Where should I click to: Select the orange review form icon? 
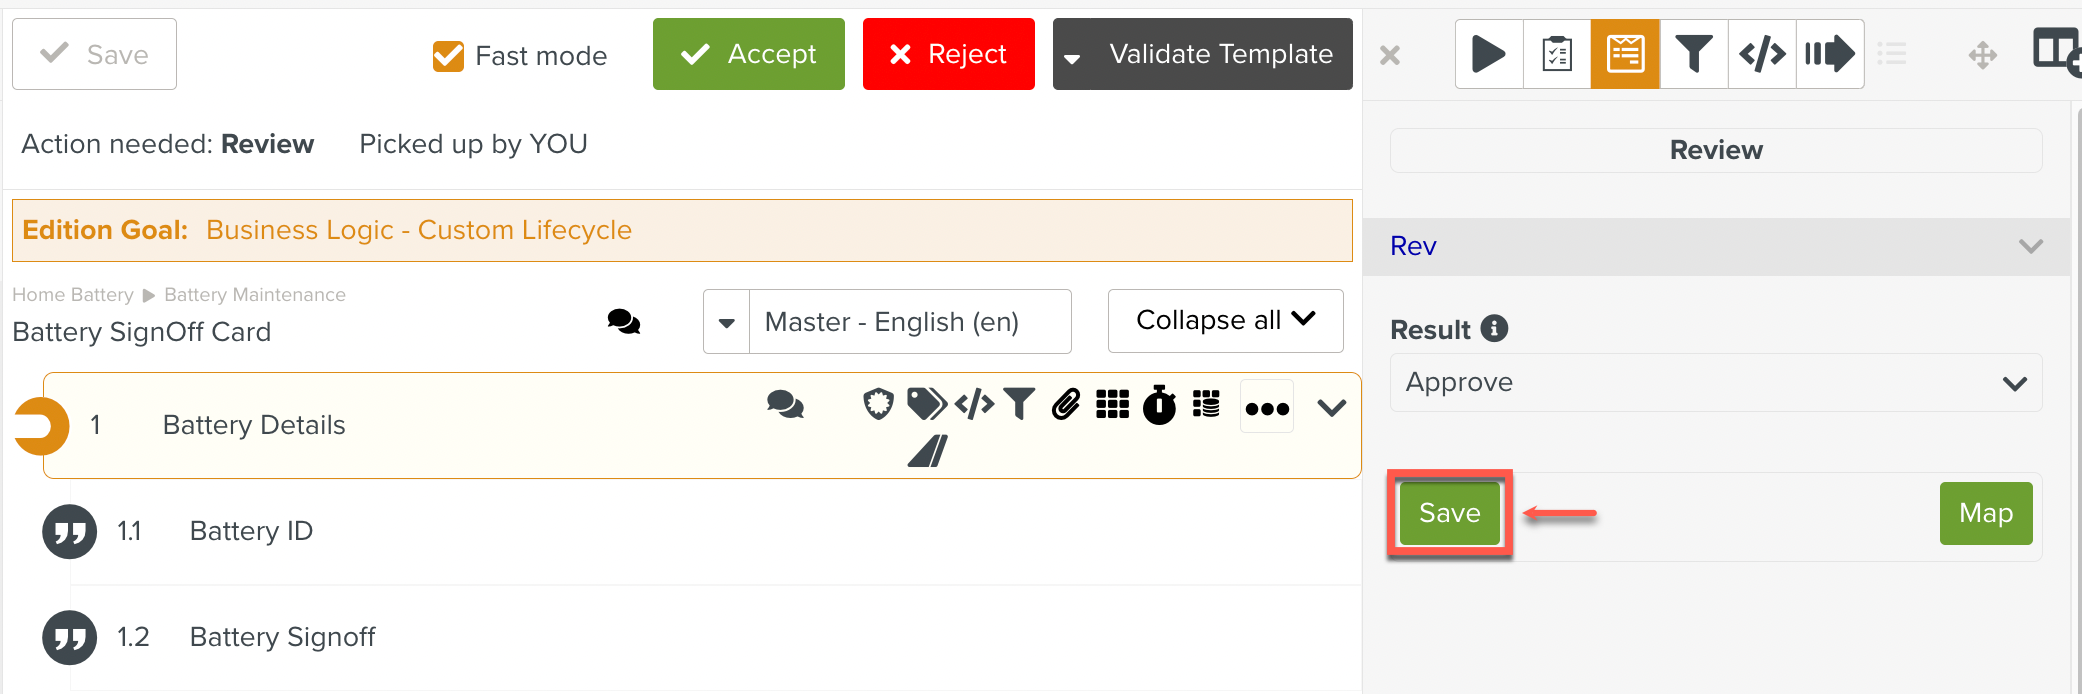pyautogui.click(x=1625, y=54)
